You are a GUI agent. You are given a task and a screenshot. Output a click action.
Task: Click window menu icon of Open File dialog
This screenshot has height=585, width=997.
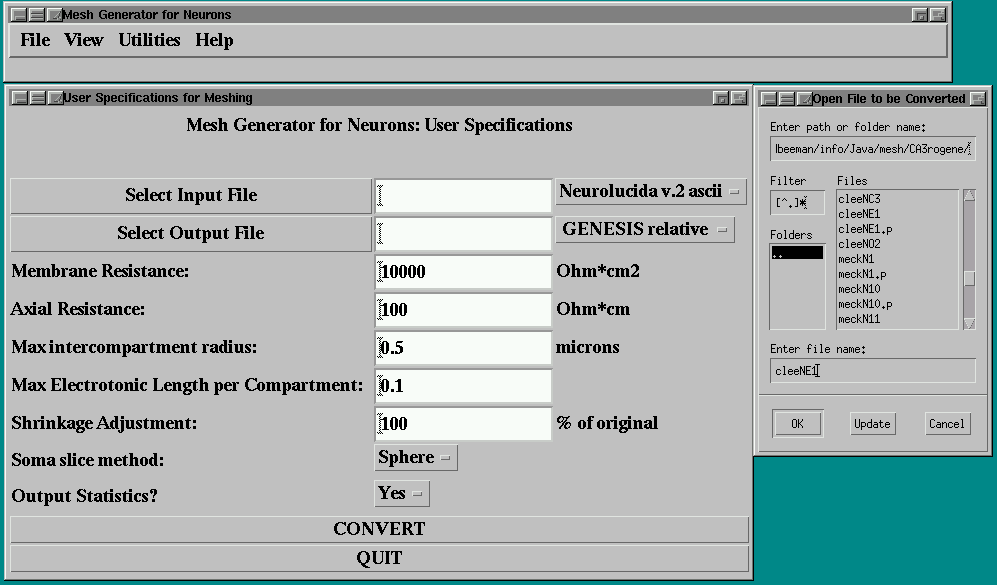coord(769,99)
